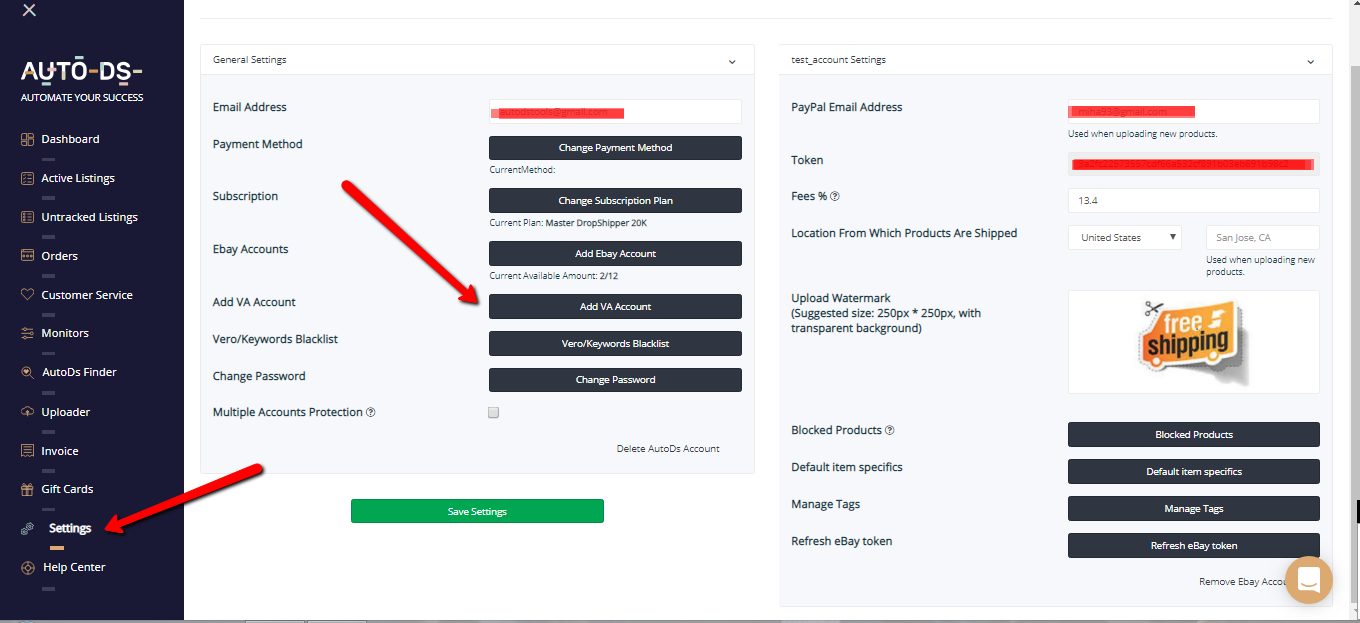Click the AutoDs Finder search icon
Image resolution: width=1360 pixels, height=623 pixels.
click(28, 372)
